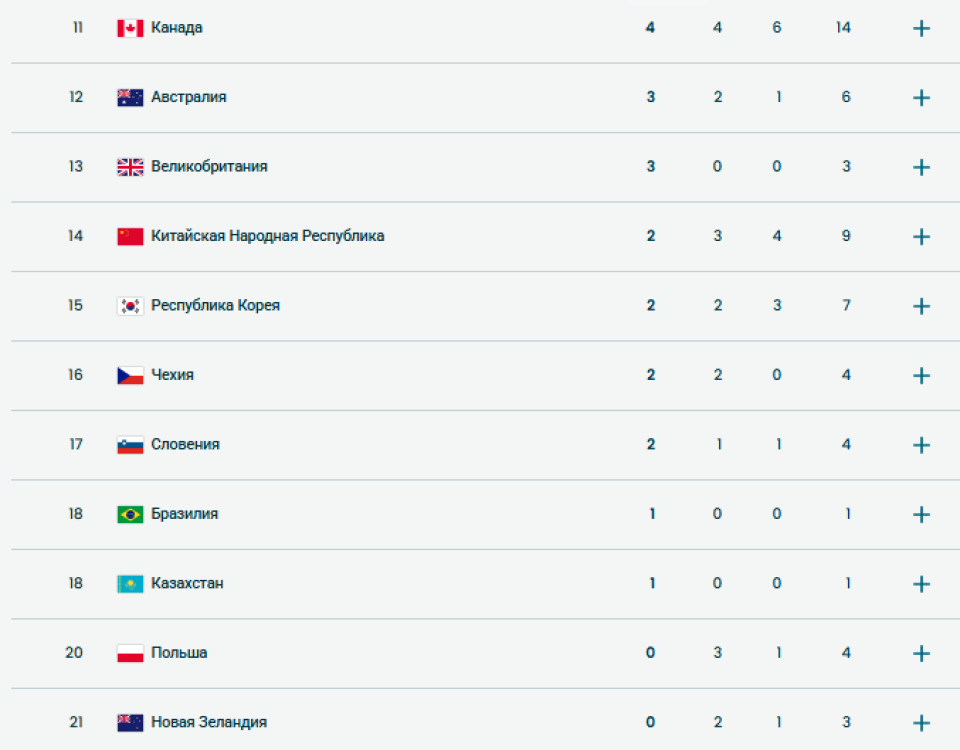
Task: Click Czech Republic's gold medal count
Action: pyautogui.click(x=650, y=374)
